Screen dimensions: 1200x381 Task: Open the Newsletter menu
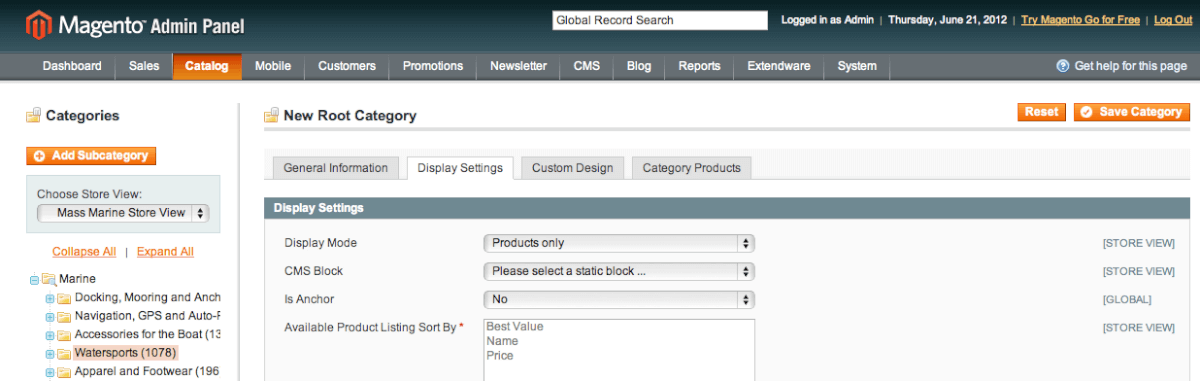(x=518, y=67)
